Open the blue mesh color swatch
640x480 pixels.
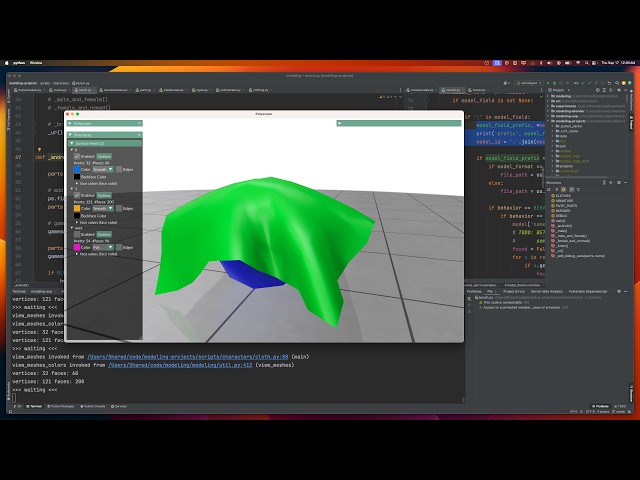pos(77,169)
